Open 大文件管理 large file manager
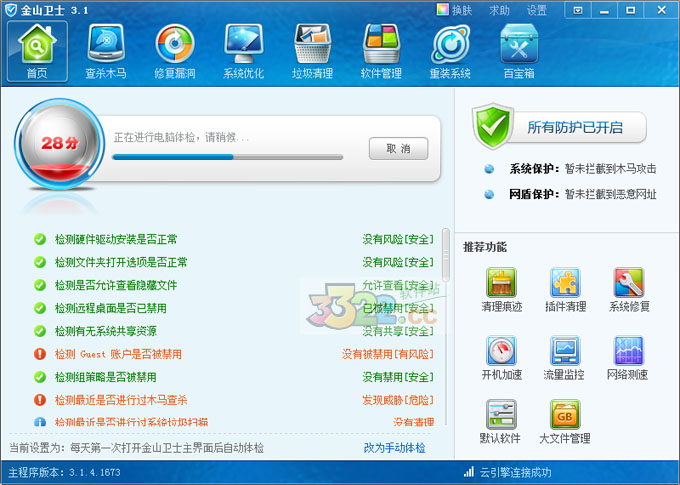Image resolution: width=680 pixels, height=485 pixels. [565, 422]
